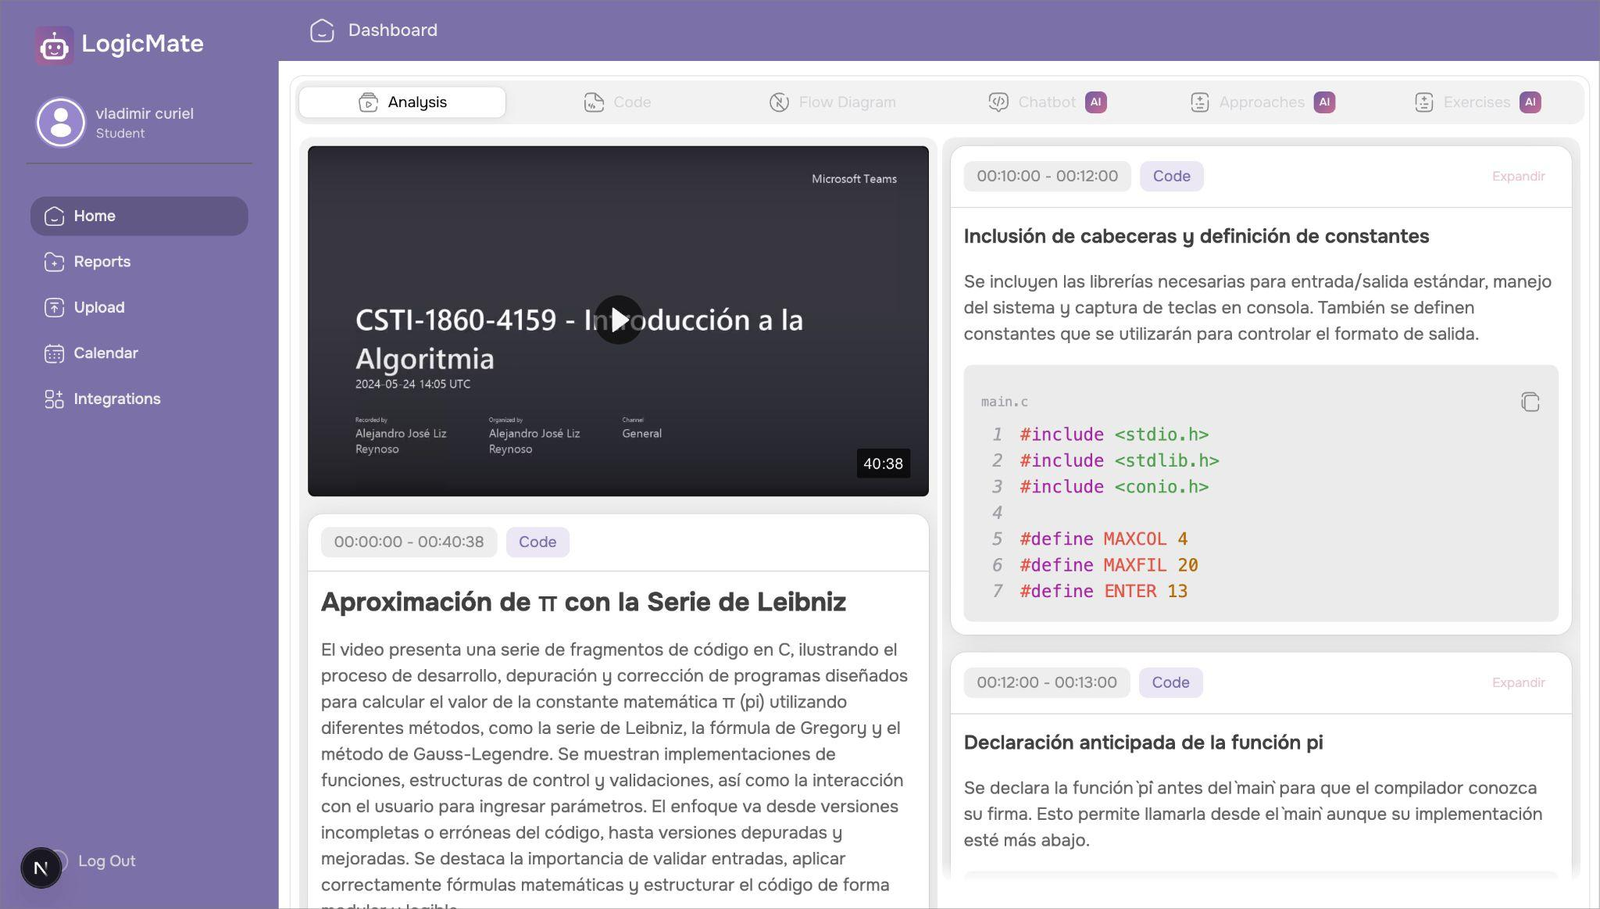The height and width of the screenshot is (909, 1600).
Task: Click the AI badge next to Approaches
Action: coord(1325,102)
